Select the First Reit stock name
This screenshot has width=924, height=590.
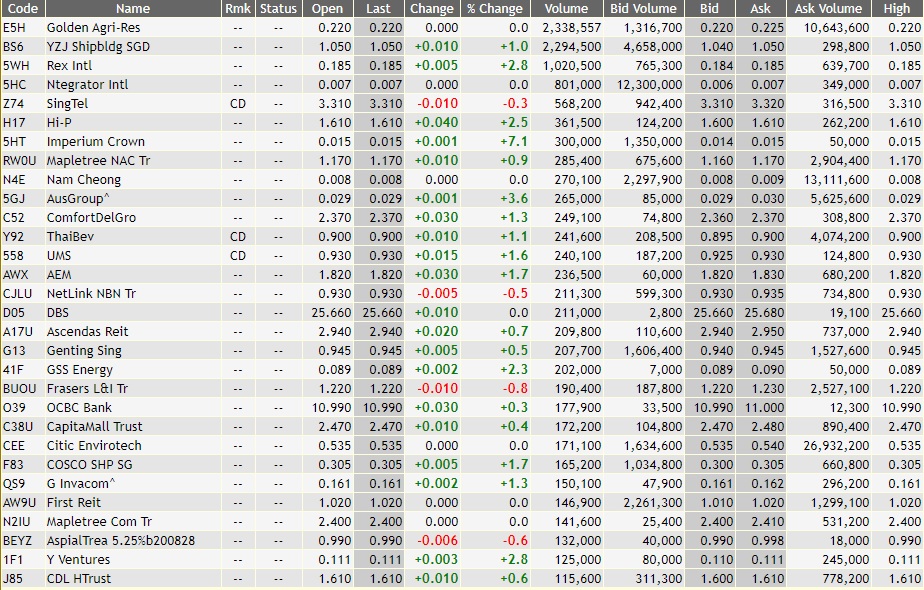[x=74, y=502]
